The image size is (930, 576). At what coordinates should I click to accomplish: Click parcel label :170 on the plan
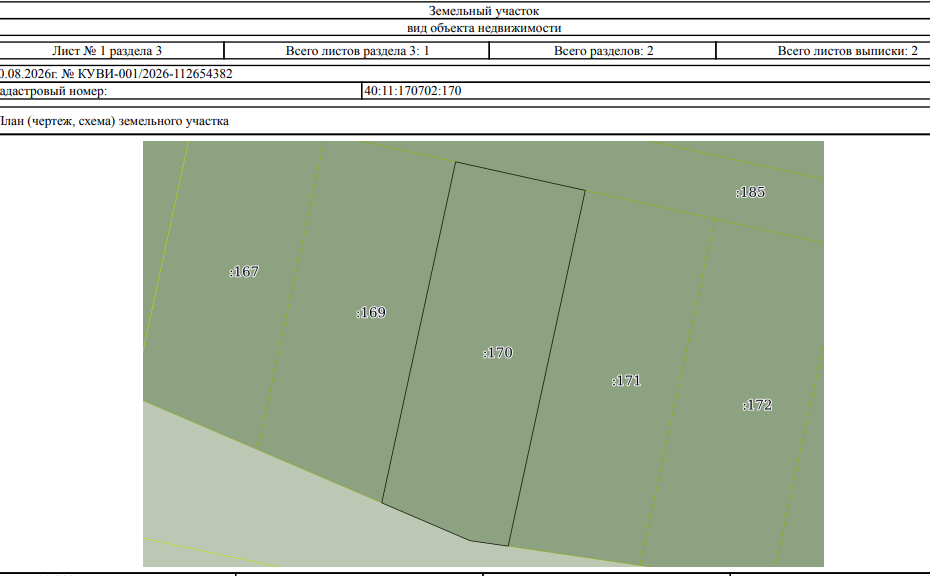coord(498,353)
